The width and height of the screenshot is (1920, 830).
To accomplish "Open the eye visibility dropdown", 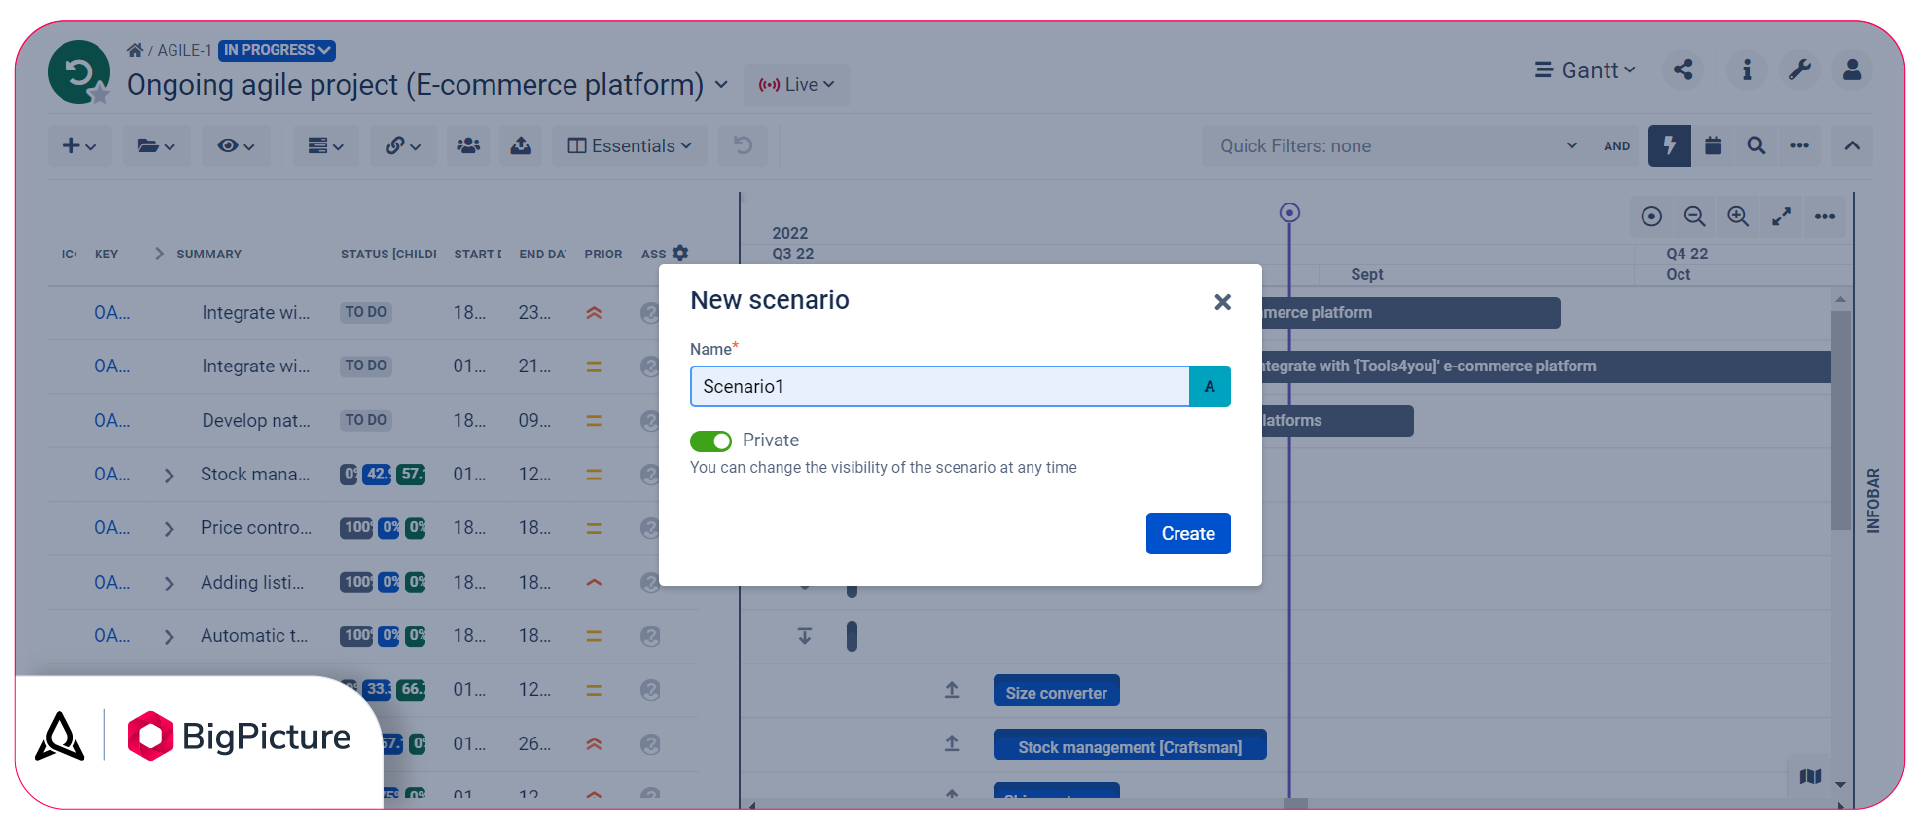I will pos(236,146).
